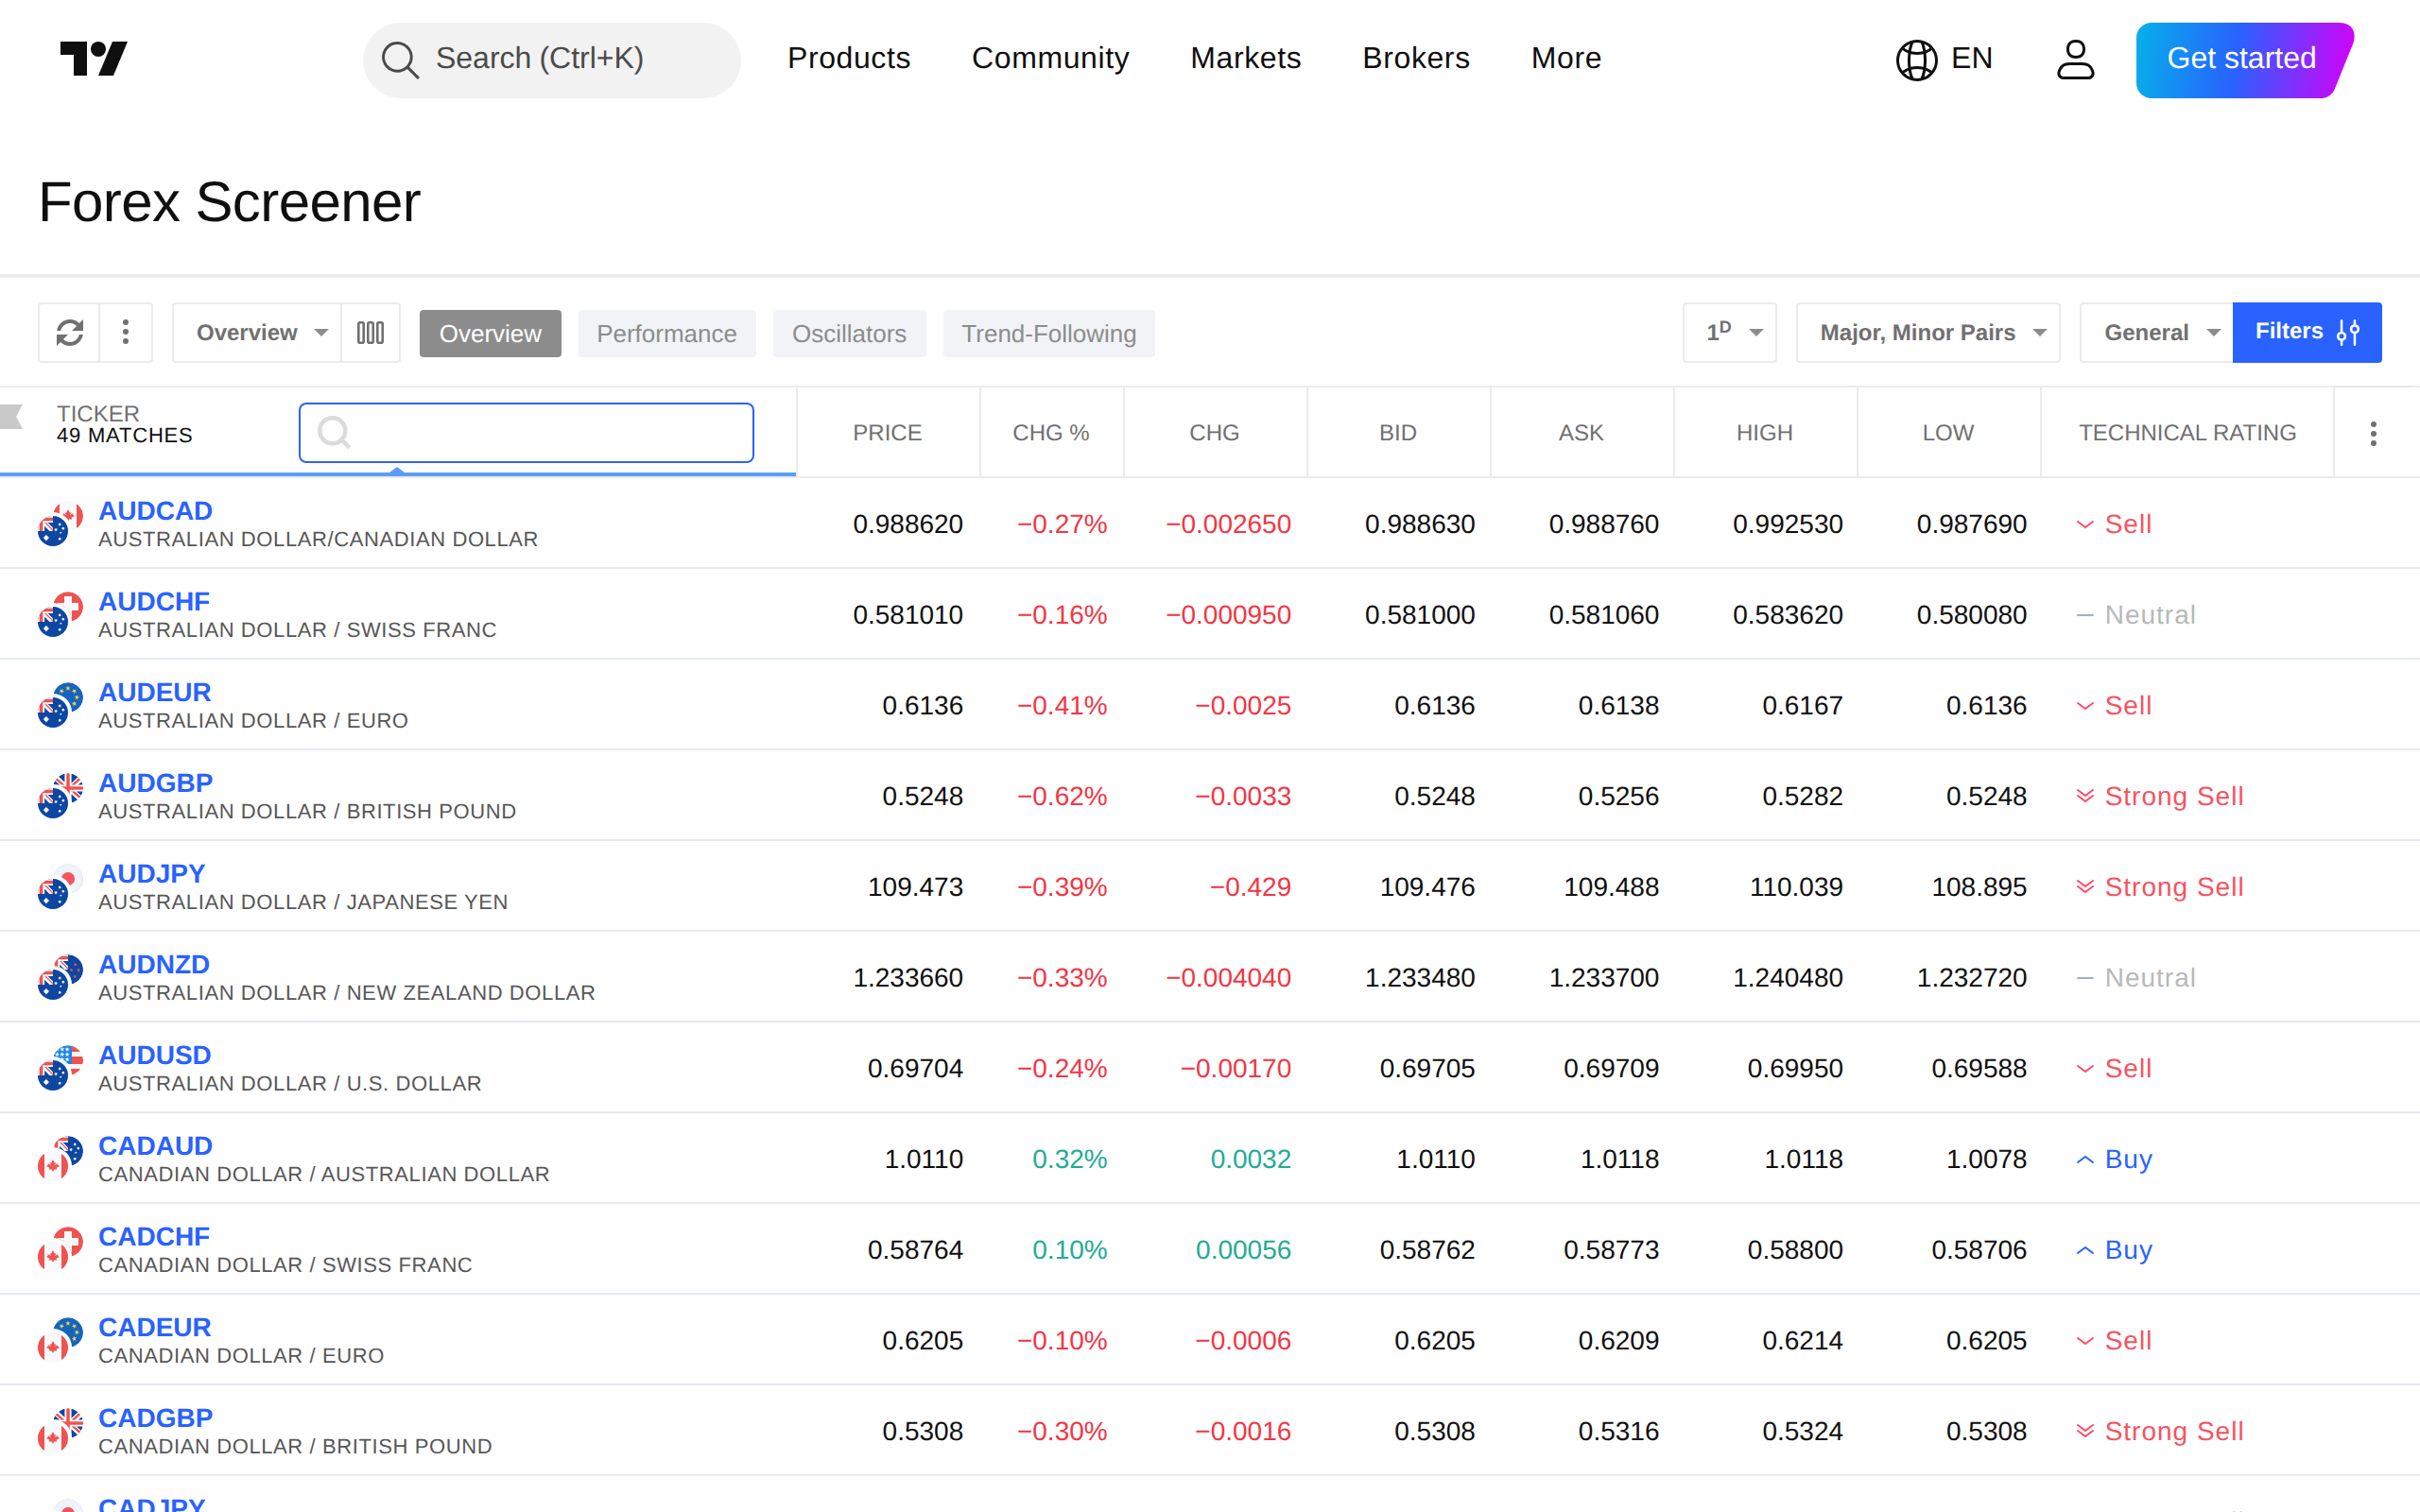Sort by the CHG % column header
Screen dimensions: 2420x1512
pos(1050,433)
